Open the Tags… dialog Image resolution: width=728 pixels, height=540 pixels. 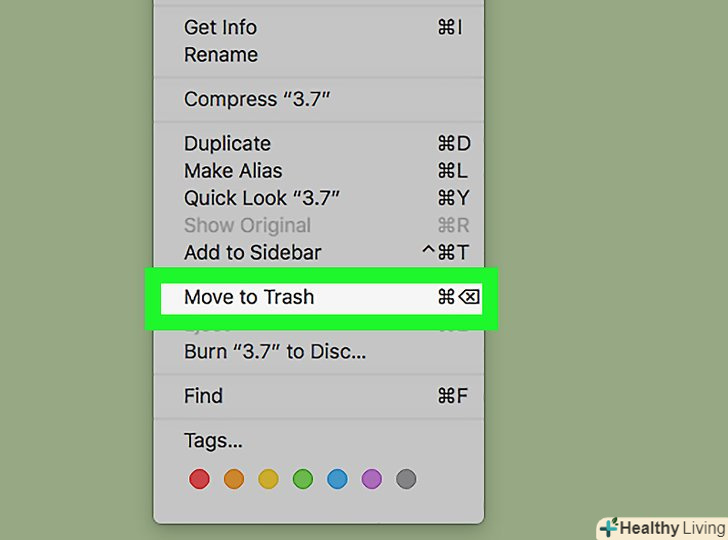click(213, 441)
